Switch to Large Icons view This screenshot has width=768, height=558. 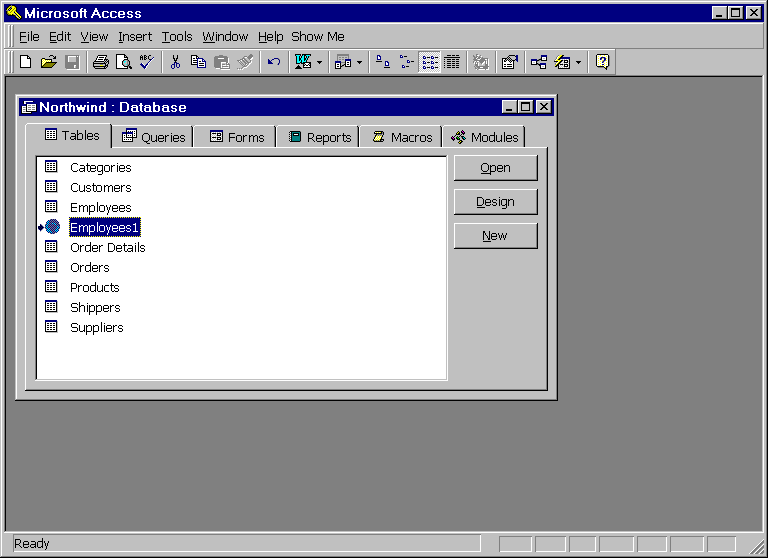383,62
